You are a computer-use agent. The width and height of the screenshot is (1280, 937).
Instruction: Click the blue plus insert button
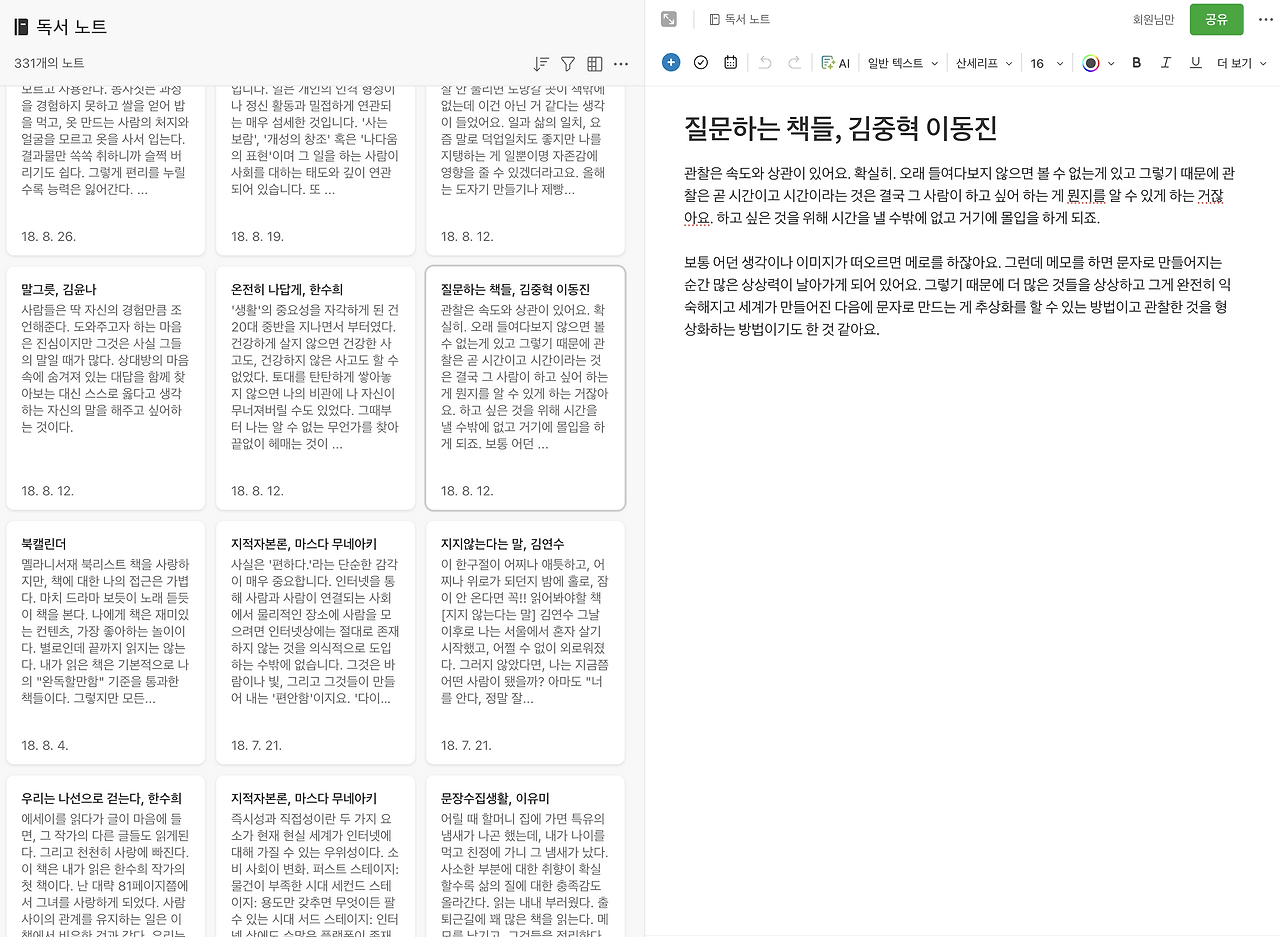(670, 62)
